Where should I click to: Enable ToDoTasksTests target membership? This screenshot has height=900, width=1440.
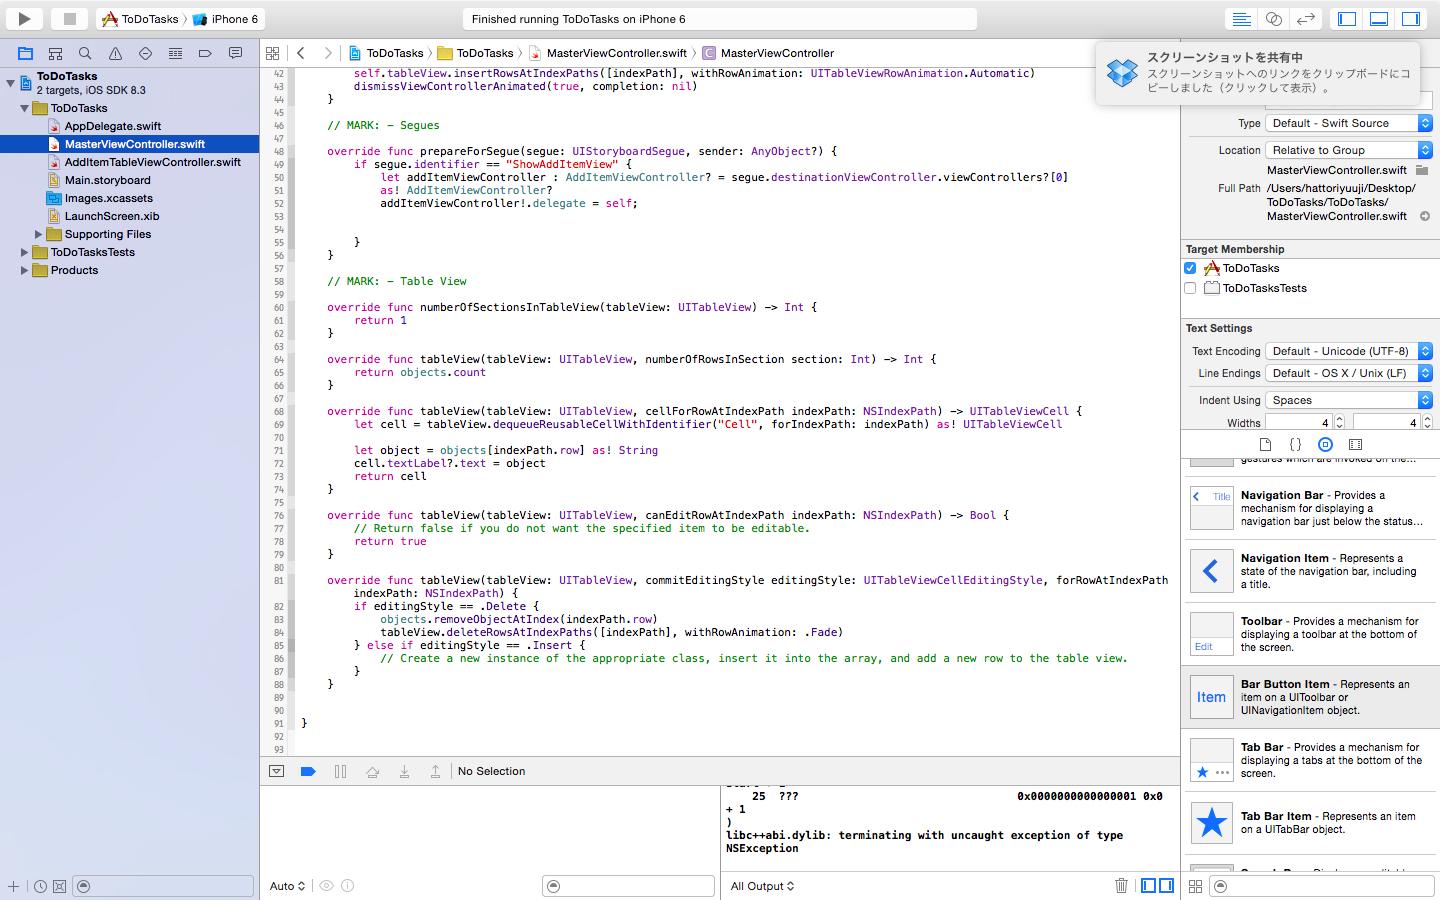click(x=1190, y=288)
